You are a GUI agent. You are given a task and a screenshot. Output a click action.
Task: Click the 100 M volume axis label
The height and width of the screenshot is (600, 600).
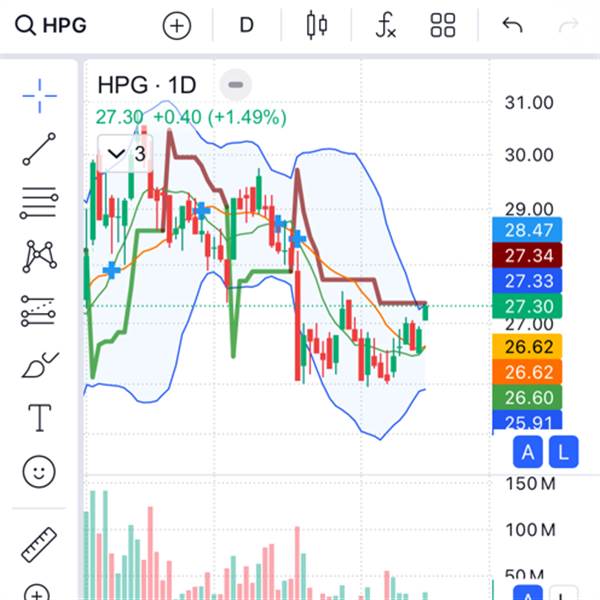(x=530, y=530)
